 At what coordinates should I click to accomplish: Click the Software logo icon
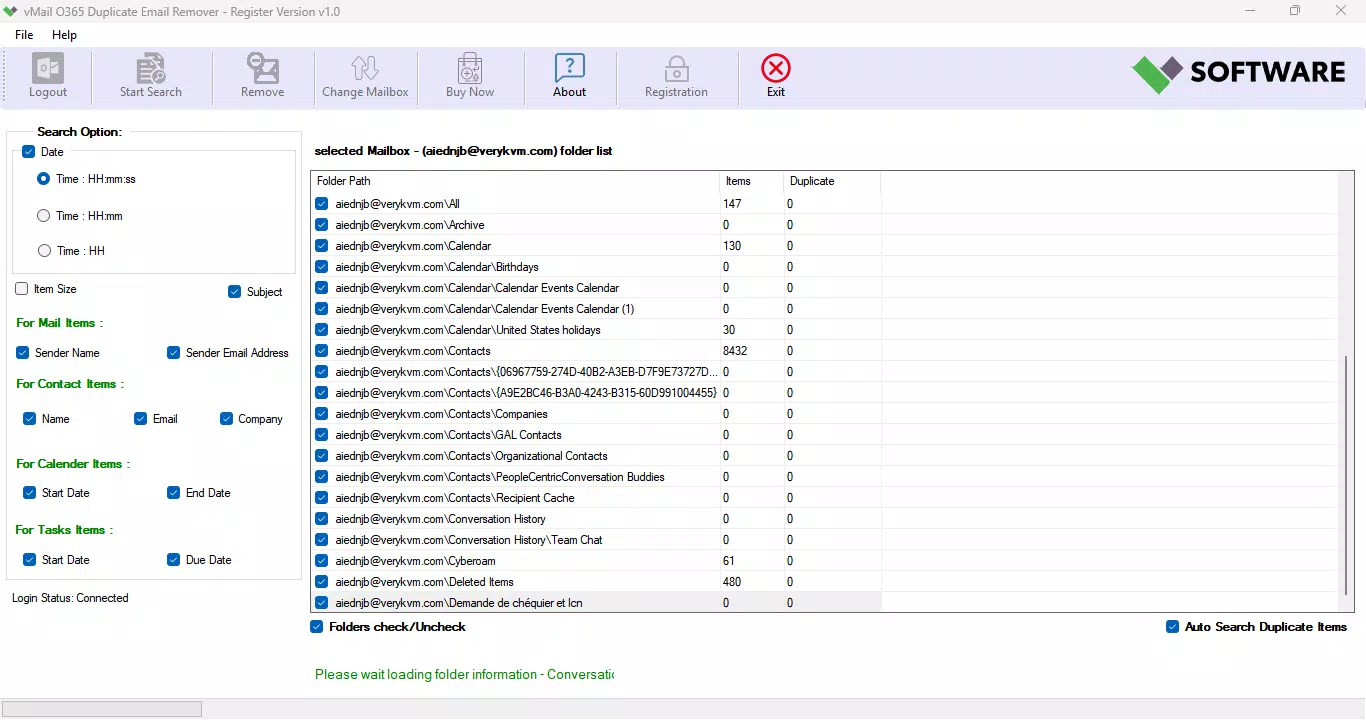tap(1157, 73)
